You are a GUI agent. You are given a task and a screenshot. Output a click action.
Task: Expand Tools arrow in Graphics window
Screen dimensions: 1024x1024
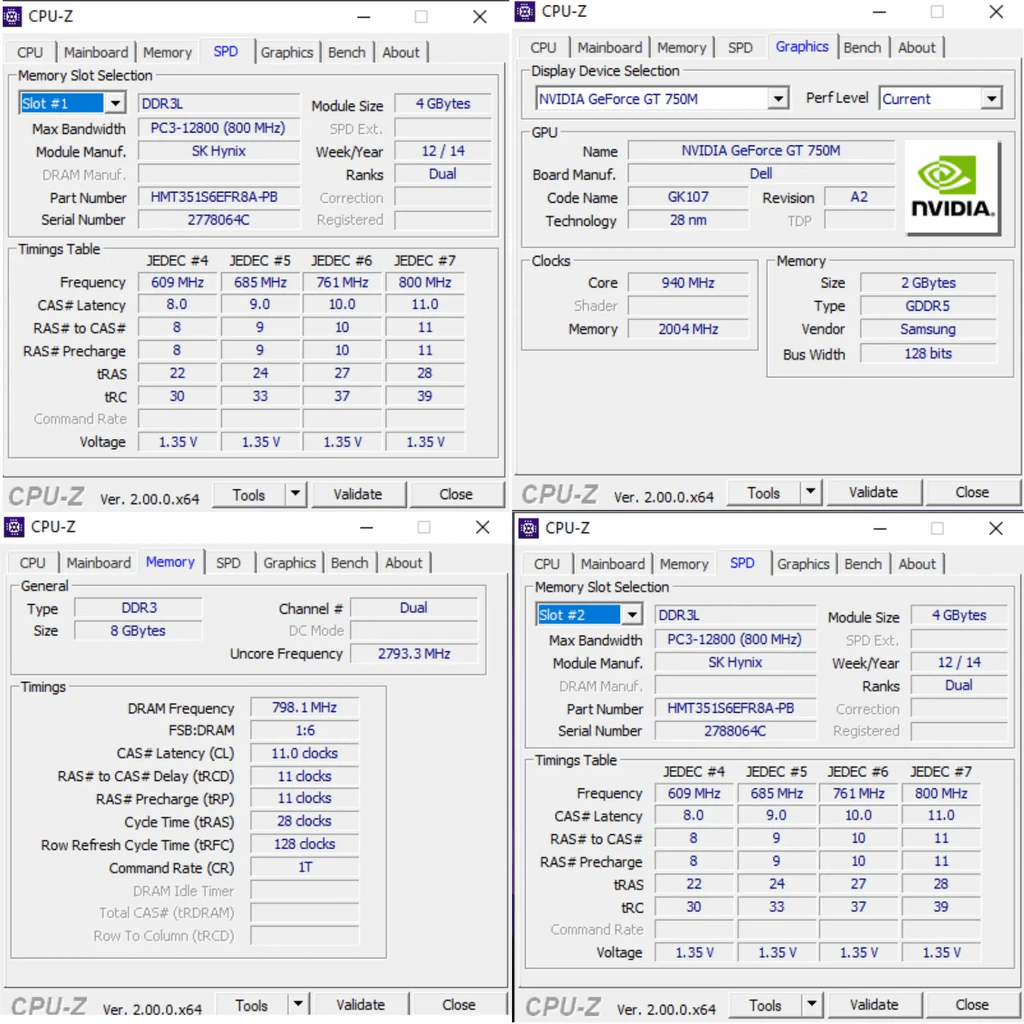point(810,491)
